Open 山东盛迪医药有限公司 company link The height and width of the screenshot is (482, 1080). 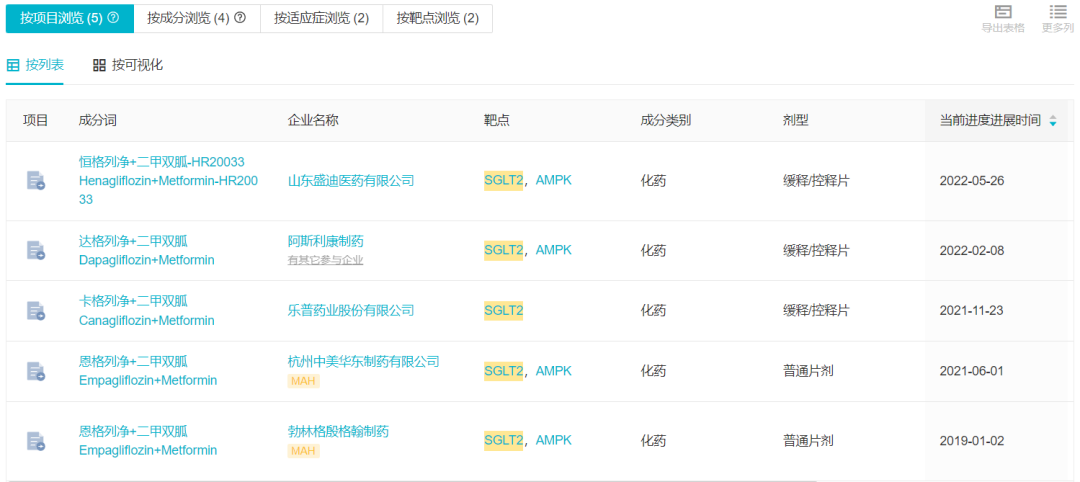[x=351, y=181]
